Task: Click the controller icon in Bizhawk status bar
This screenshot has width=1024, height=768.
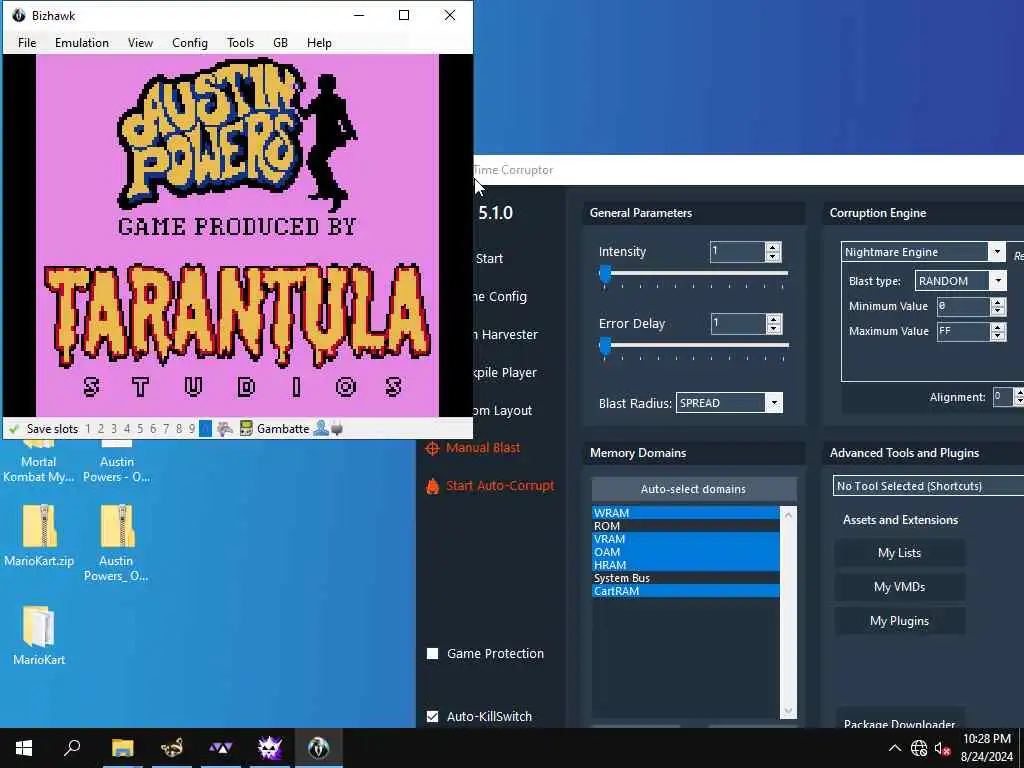Action: click(225, 429)
